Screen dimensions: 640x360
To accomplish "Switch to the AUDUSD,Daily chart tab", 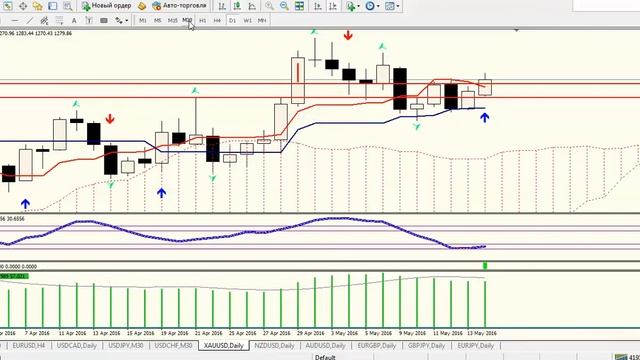I will [x=325, y=345].
